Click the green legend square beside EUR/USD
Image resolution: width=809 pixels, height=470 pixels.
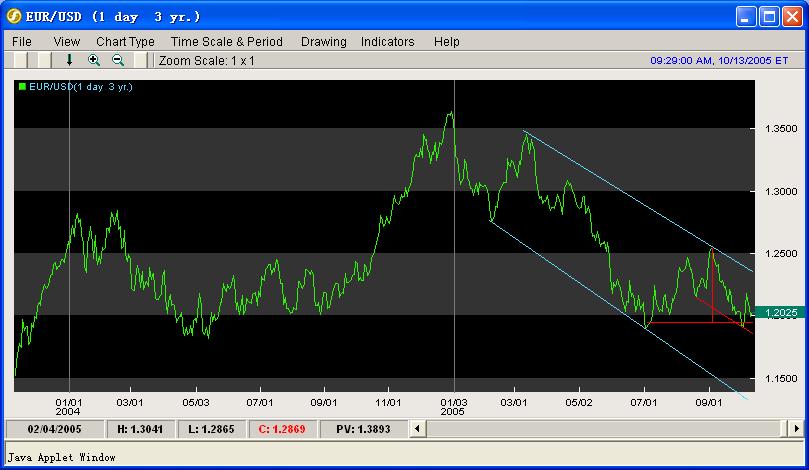(x=22, y=87)
